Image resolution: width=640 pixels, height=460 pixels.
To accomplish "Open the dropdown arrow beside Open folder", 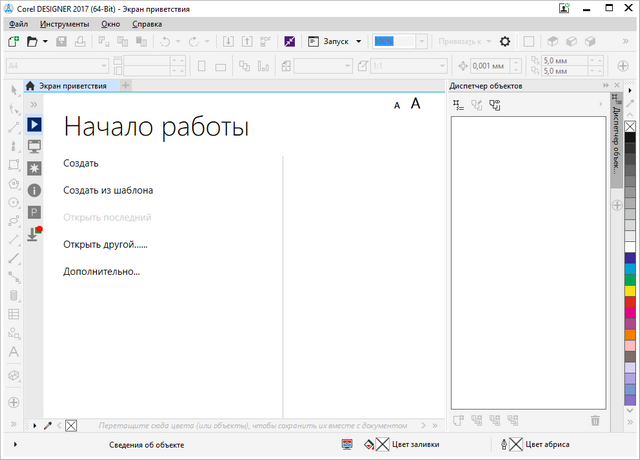I will click(45, 42).
